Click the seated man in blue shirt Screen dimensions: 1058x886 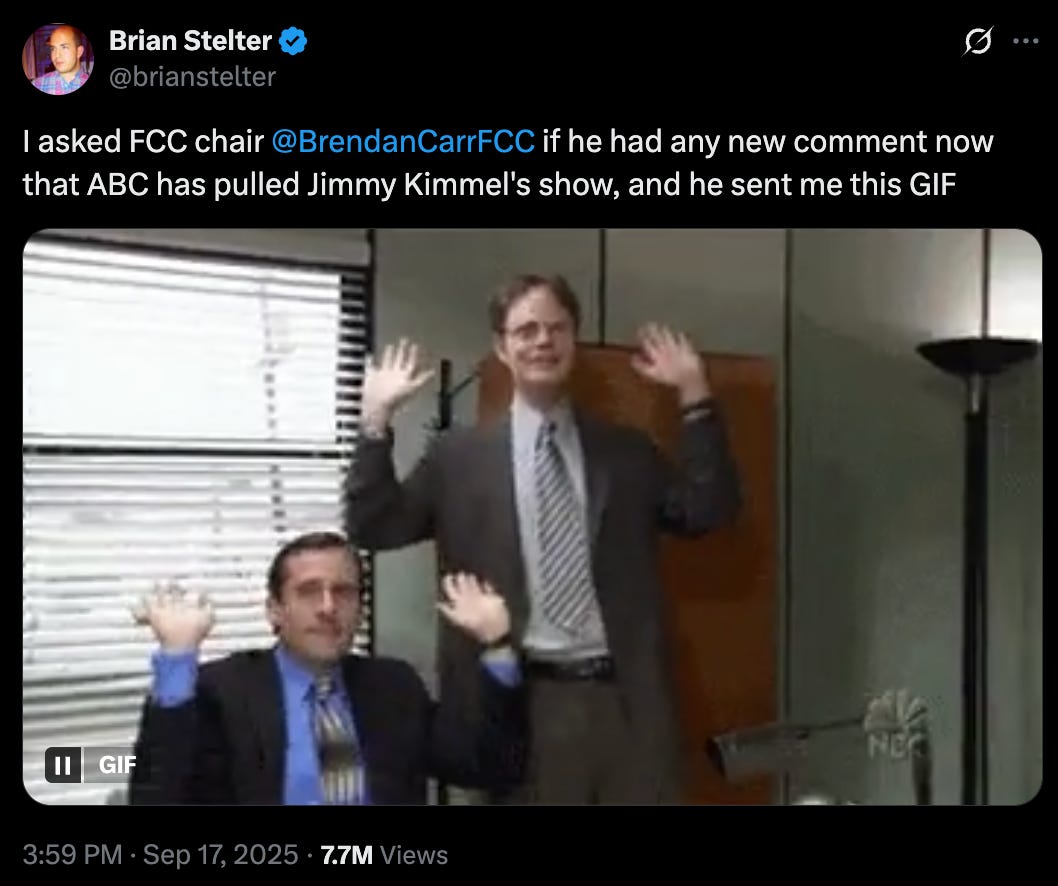324,675
